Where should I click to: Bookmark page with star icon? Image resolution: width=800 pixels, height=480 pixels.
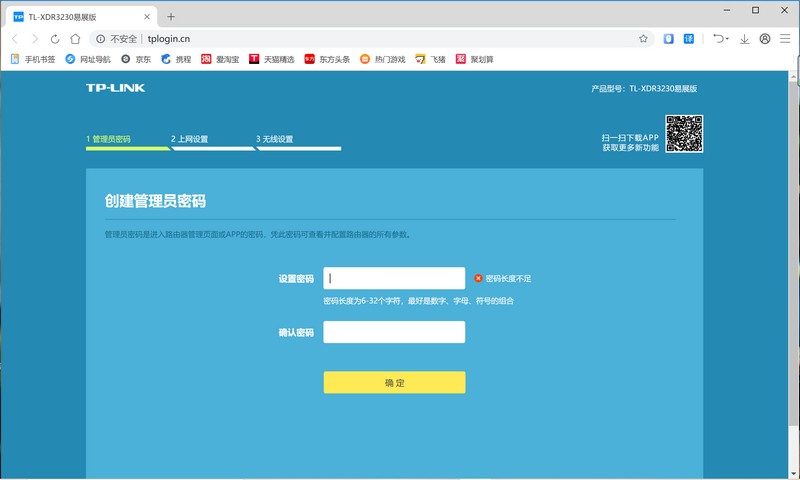point(643,39)
